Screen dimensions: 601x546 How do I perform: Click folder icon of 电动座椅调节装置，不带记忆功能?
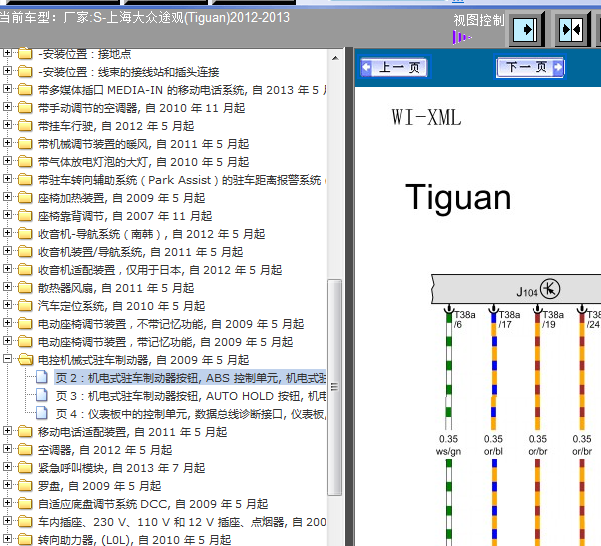(25, 324)
